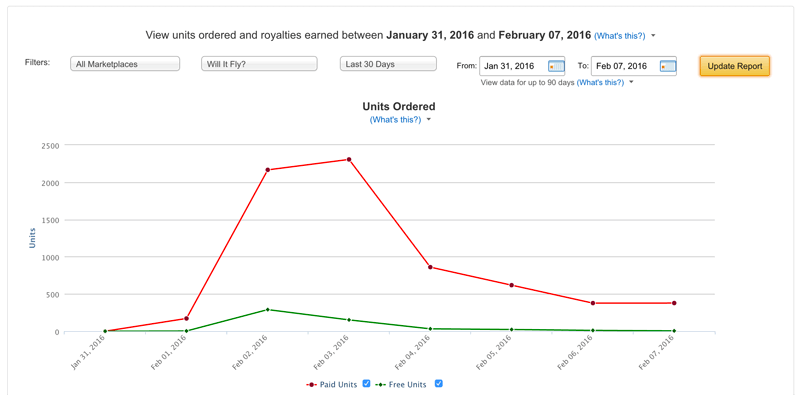
Task: Open the To date calendar icon
Action: [x=667, y=66]
